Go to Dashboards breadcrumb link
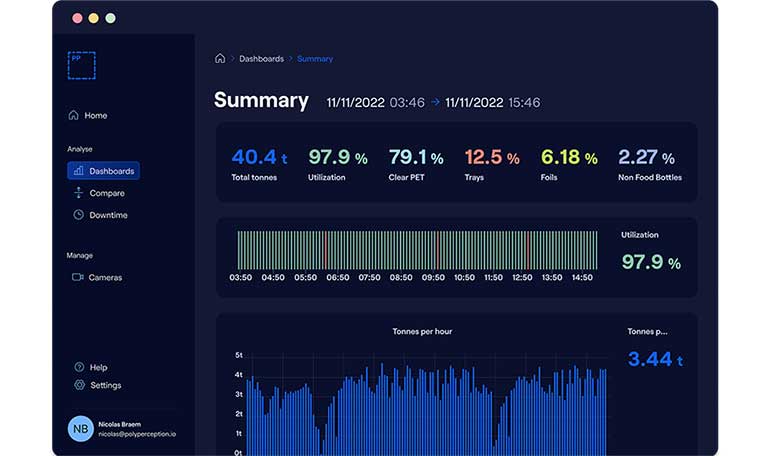Screen dimensions: 770x456 pos(261,59)
